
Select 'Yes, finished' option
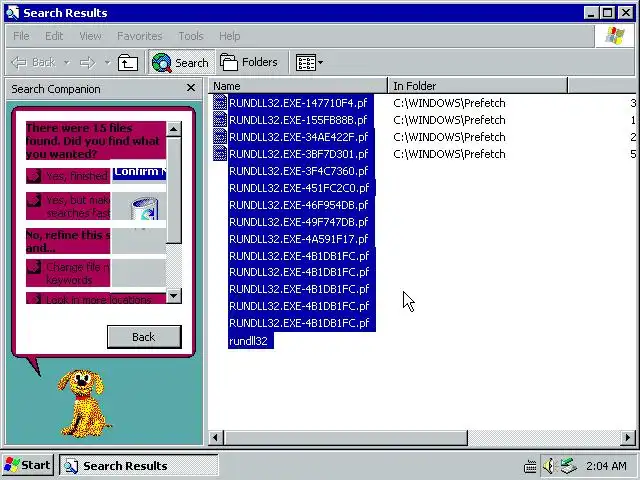(68, 176)
